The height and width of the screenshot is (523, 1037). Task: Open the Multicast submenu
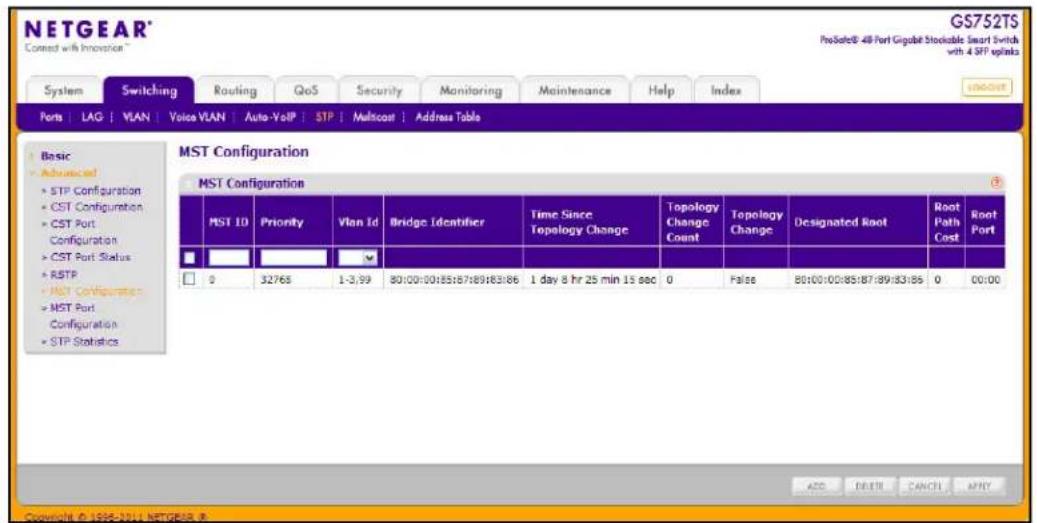click(x=374, y=117)
